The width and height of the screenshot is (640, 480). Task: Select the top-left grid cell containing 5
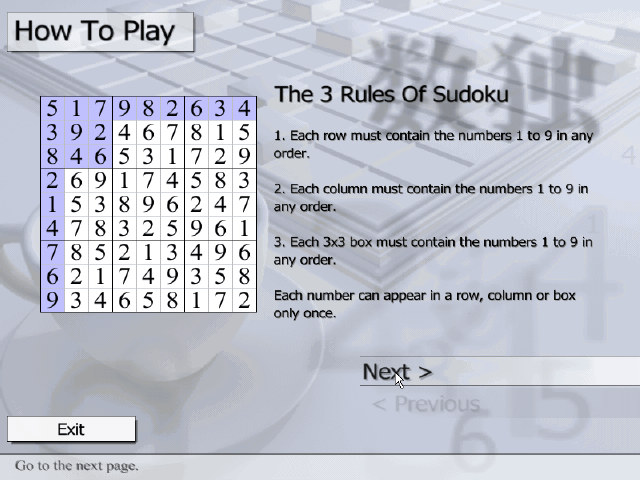52,109
